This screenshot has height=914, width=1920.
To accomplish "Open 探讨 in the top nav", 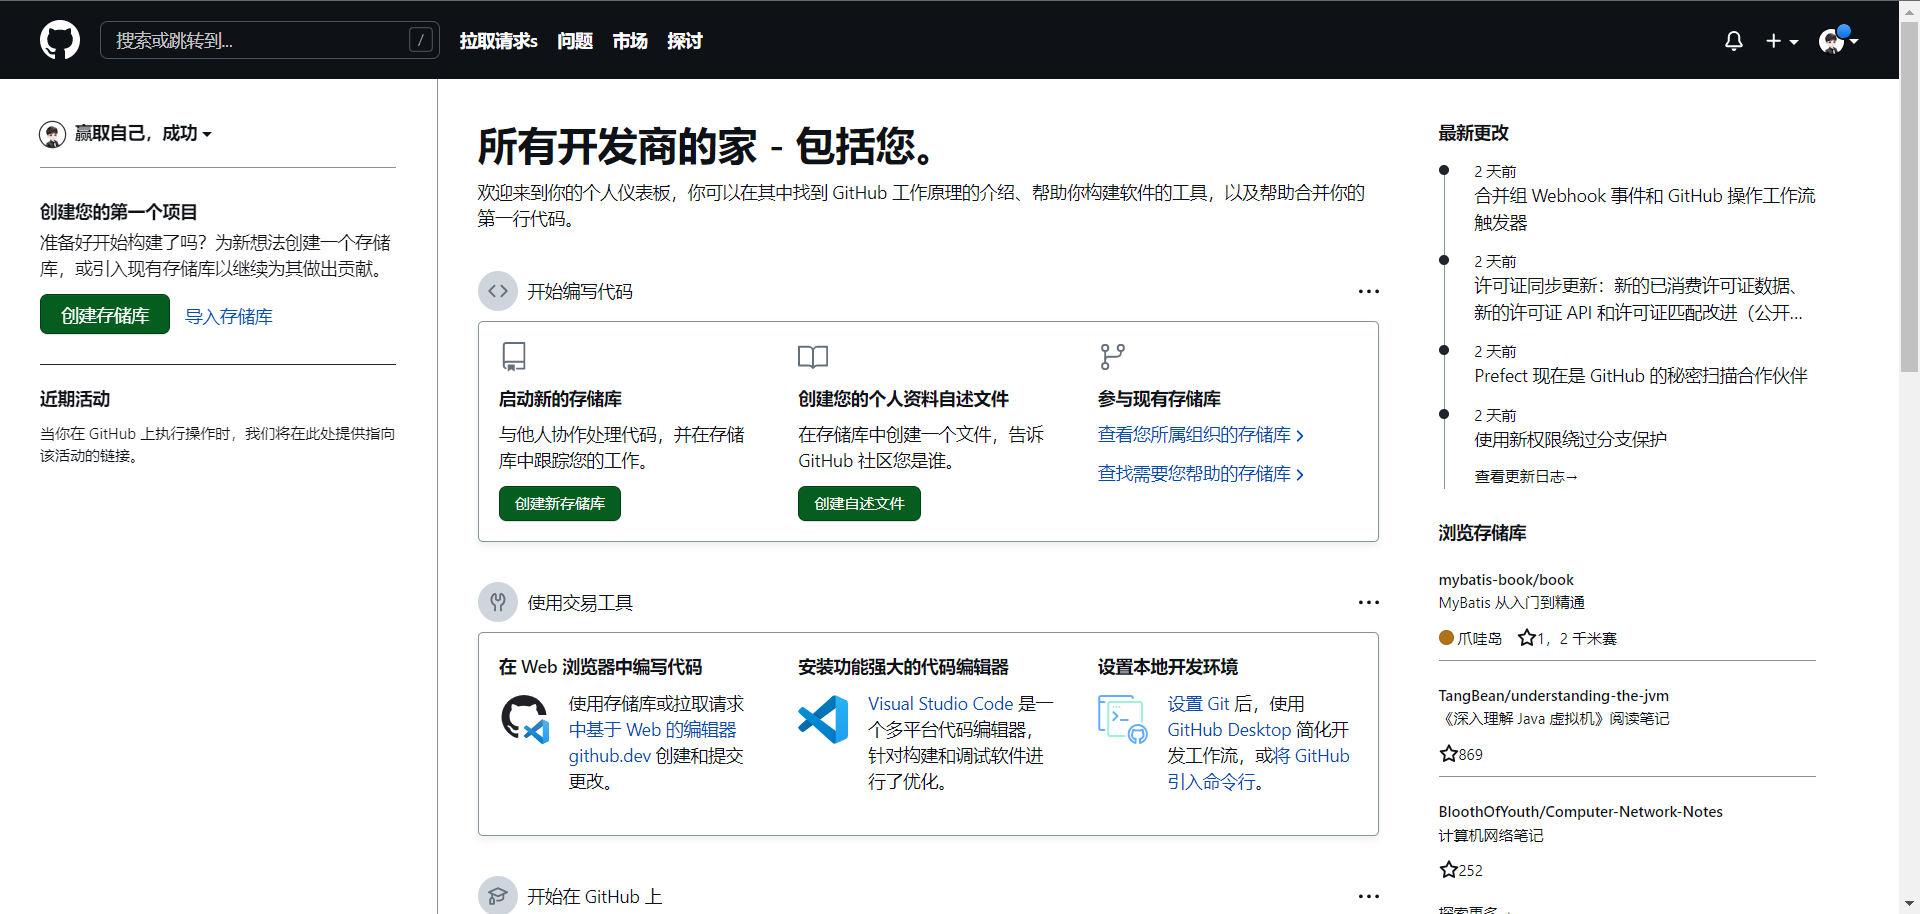I will coord(685,41).
